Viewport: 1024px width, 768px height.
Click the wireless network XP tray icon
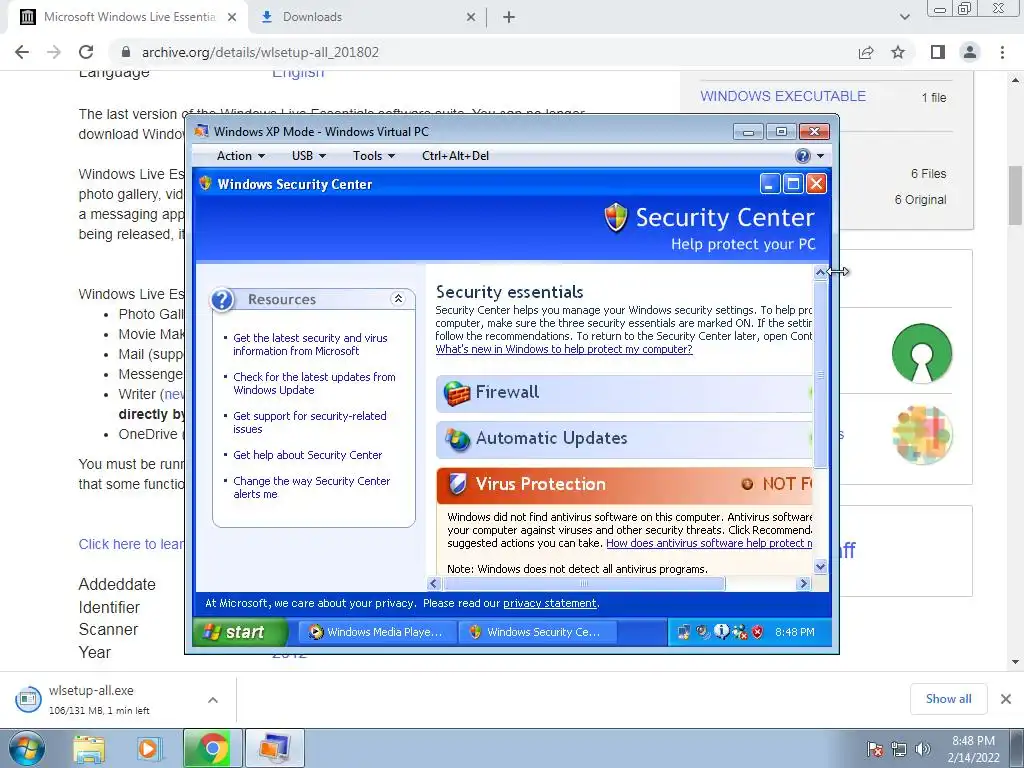click(x=703, y=632)
